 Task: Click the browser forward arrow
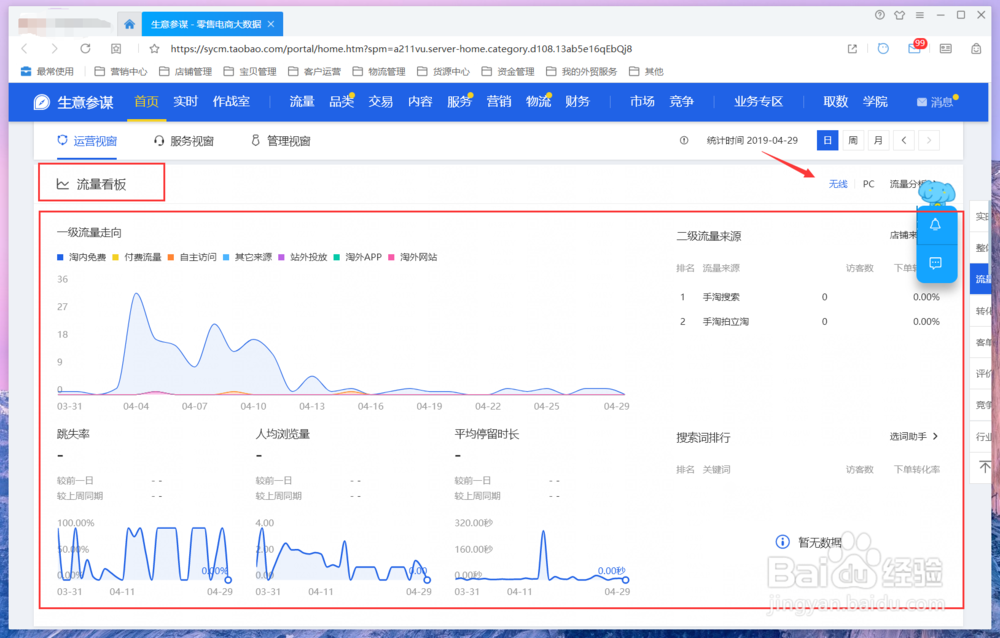tap(54, 48)
